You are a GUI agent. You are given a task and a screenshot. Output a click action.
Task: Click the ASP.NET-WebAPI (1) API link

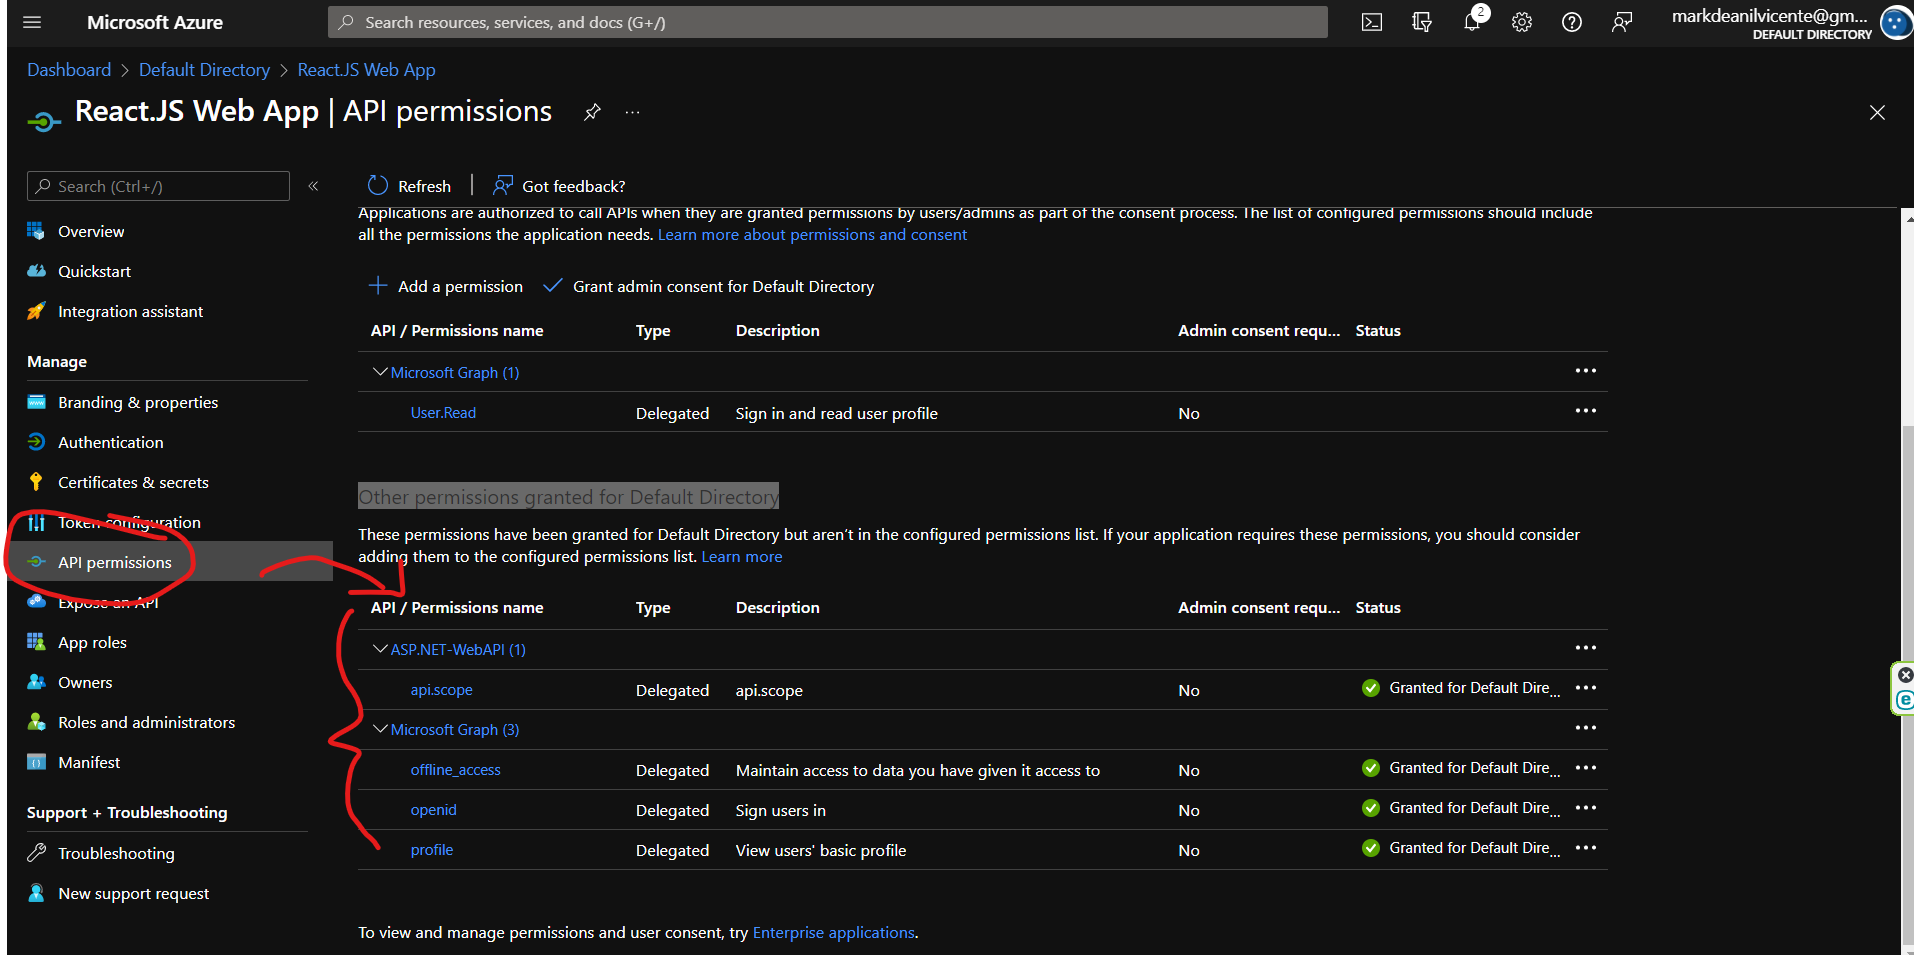[x=458, y=650]
